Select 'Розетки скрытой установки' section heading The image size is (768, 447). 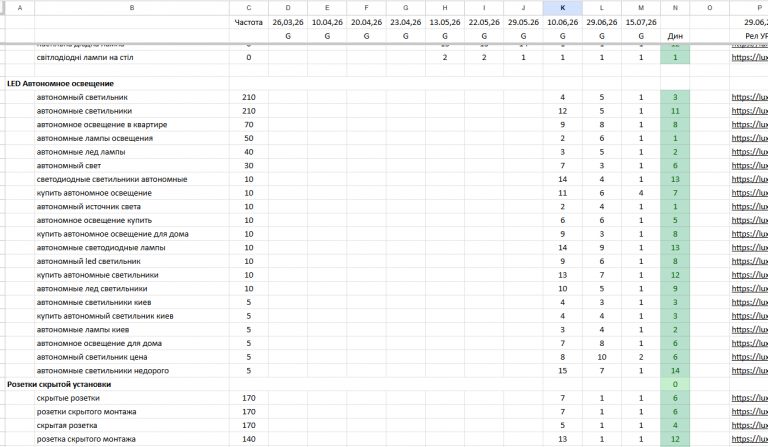coord(59,384)
